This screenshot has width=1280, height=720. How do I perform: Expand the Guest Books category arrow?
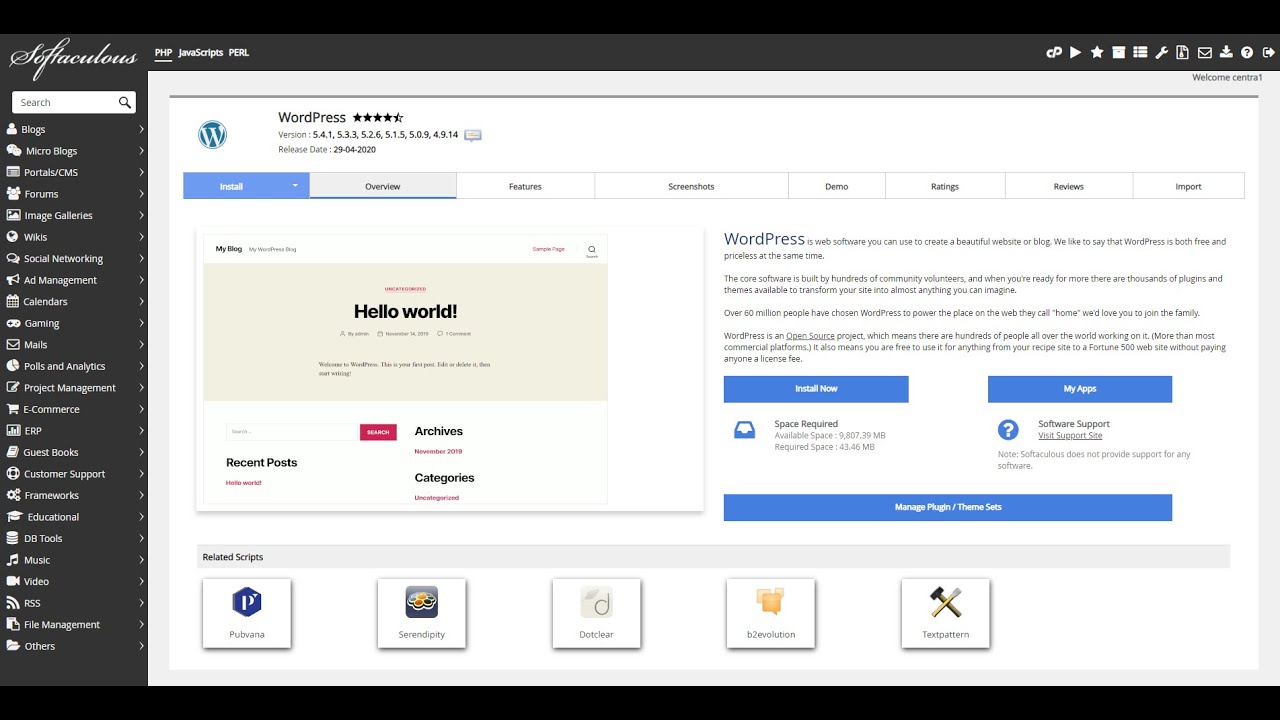(141, 452)
